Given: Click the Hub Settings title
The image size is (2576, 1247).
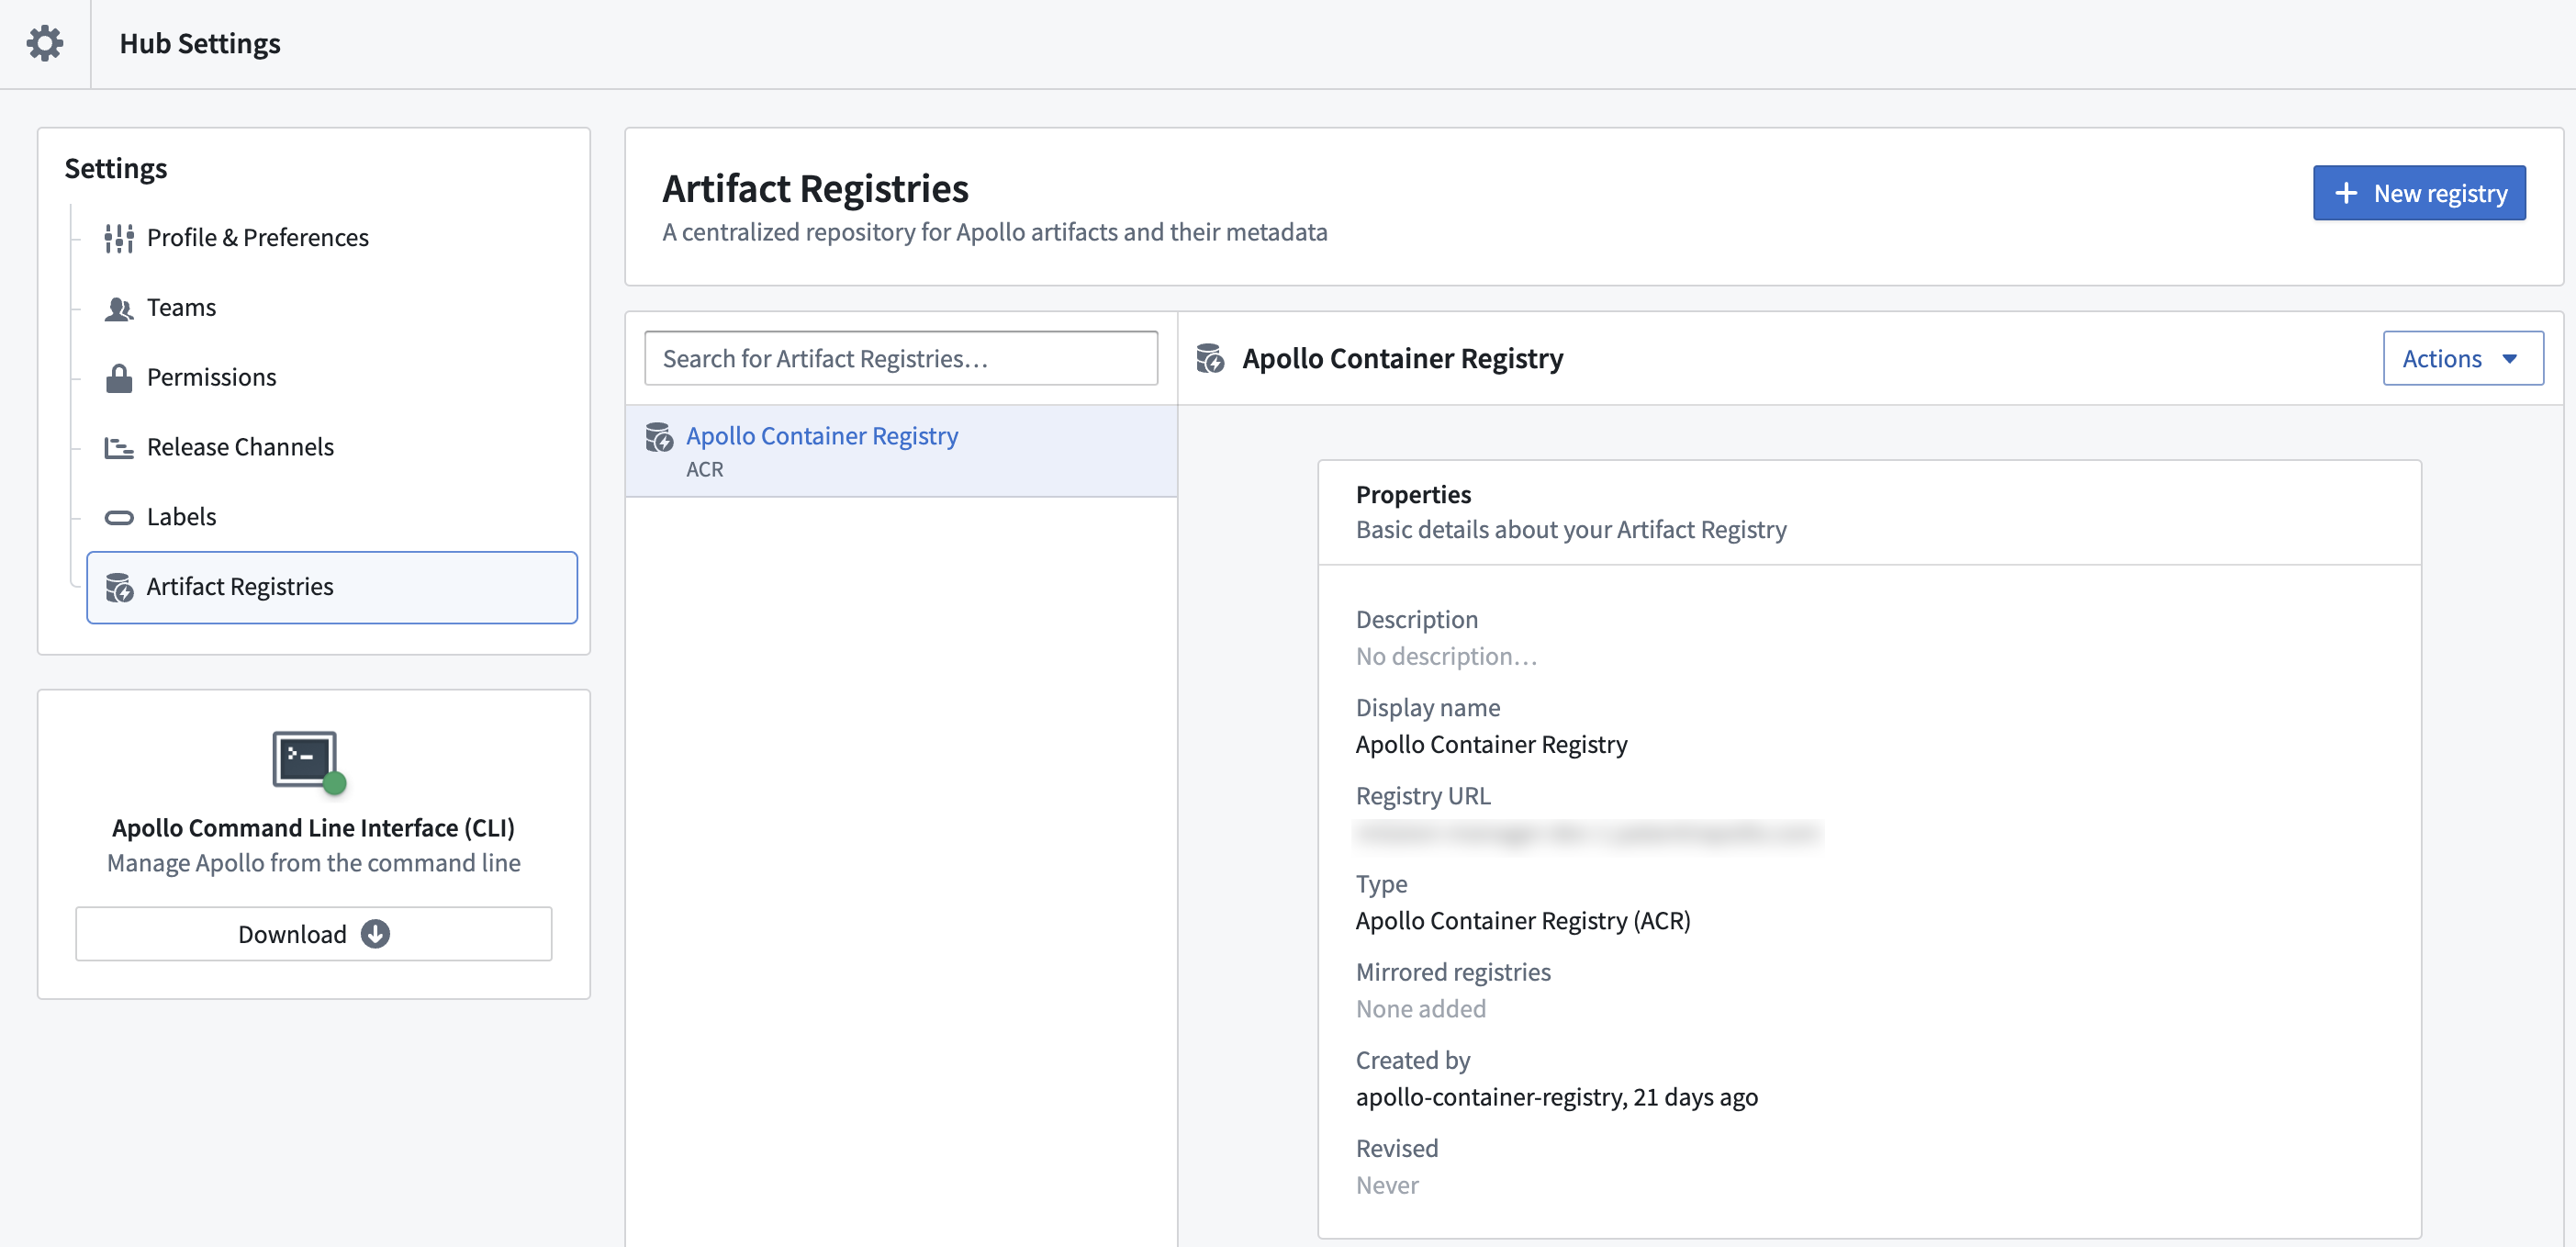Looking at the screenshot, I should [200, 44].
